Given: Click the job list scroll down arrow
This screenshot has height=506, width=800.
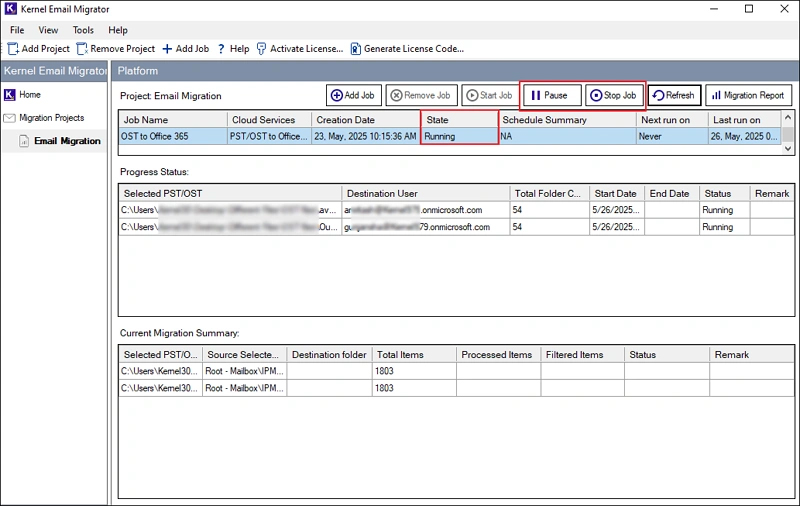Looking at the screenshot, I should 788,148.
